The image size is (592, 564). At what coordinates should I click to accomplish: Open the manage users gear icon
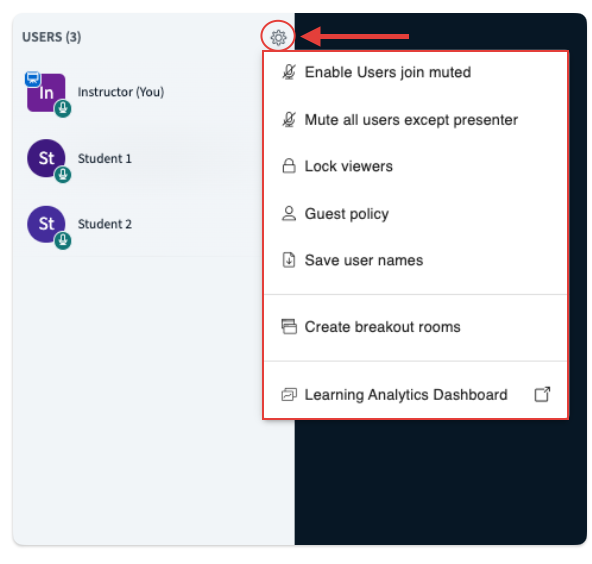[x=278, y=37]
